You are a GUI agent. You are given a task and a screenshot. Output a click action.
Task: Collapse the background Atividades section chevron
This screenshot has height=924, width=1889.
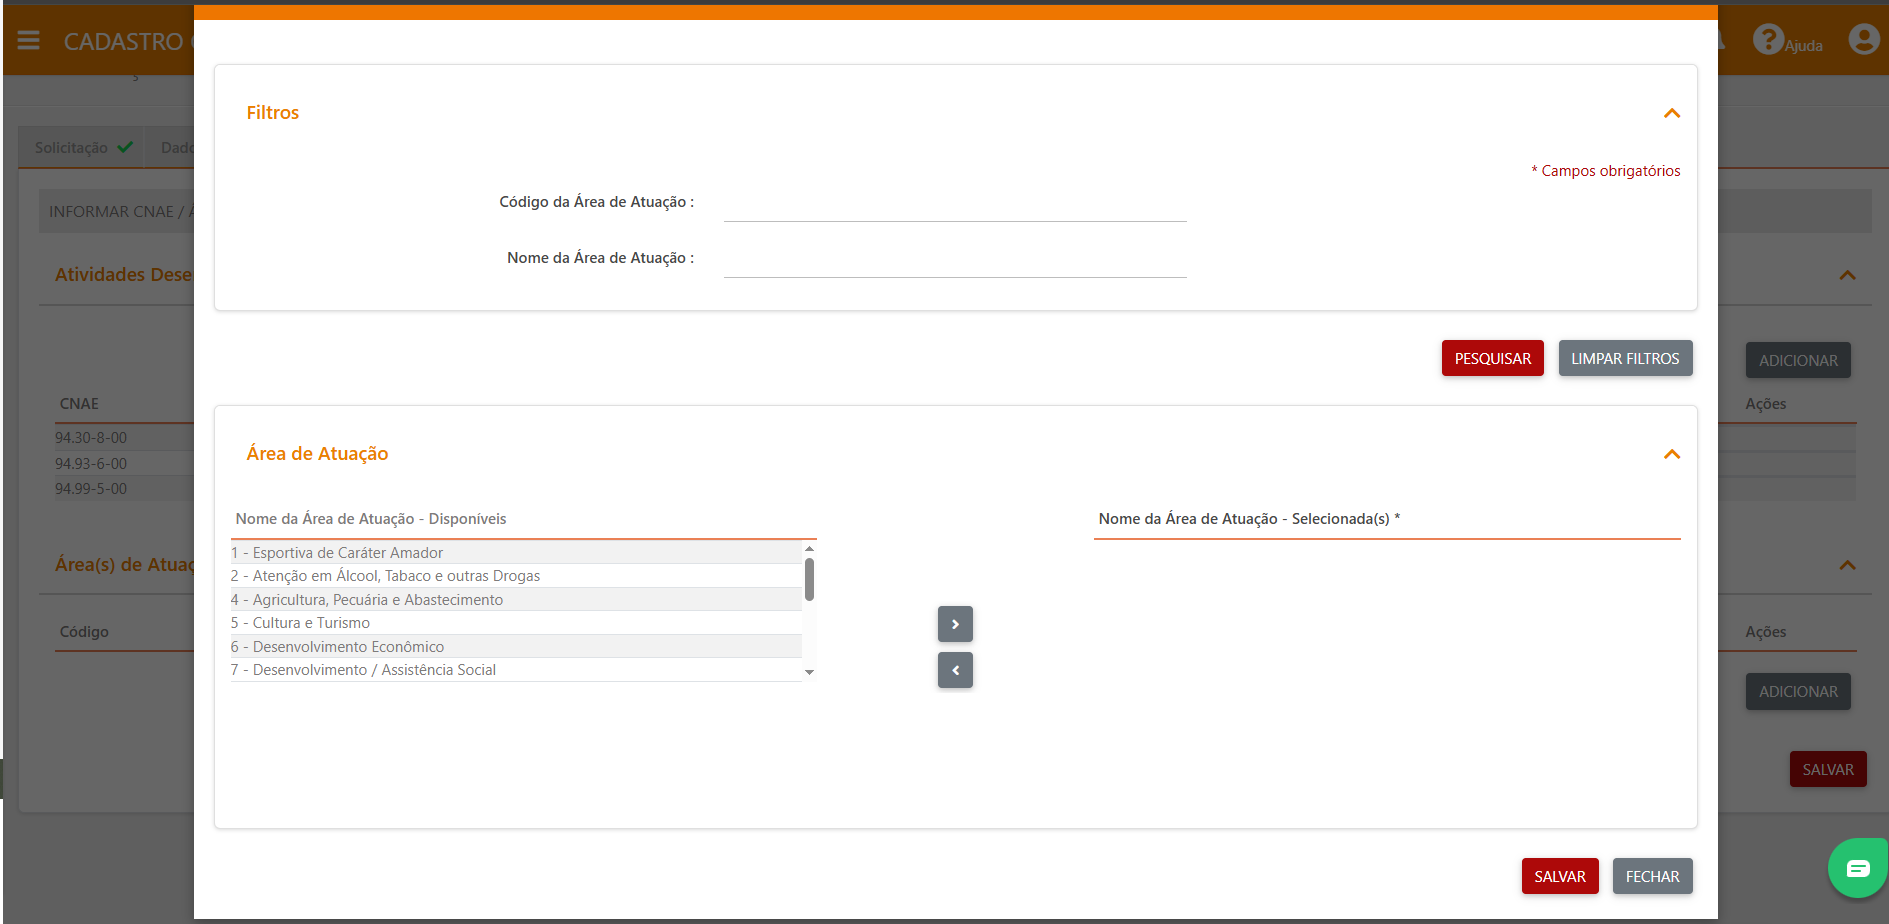(x=1847, y=275)
